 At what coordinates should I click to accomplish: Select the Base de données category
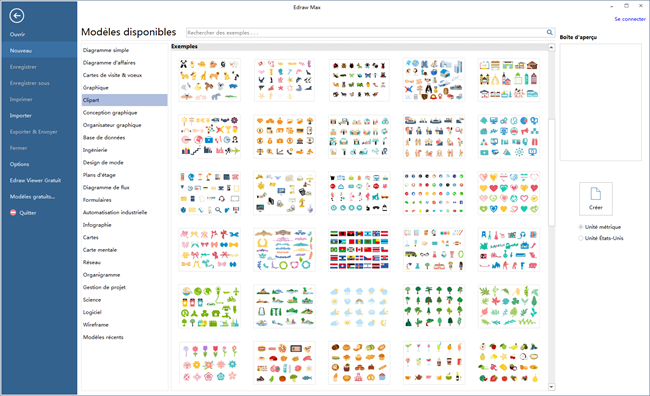pyautogui.click(x=104, y=137)
